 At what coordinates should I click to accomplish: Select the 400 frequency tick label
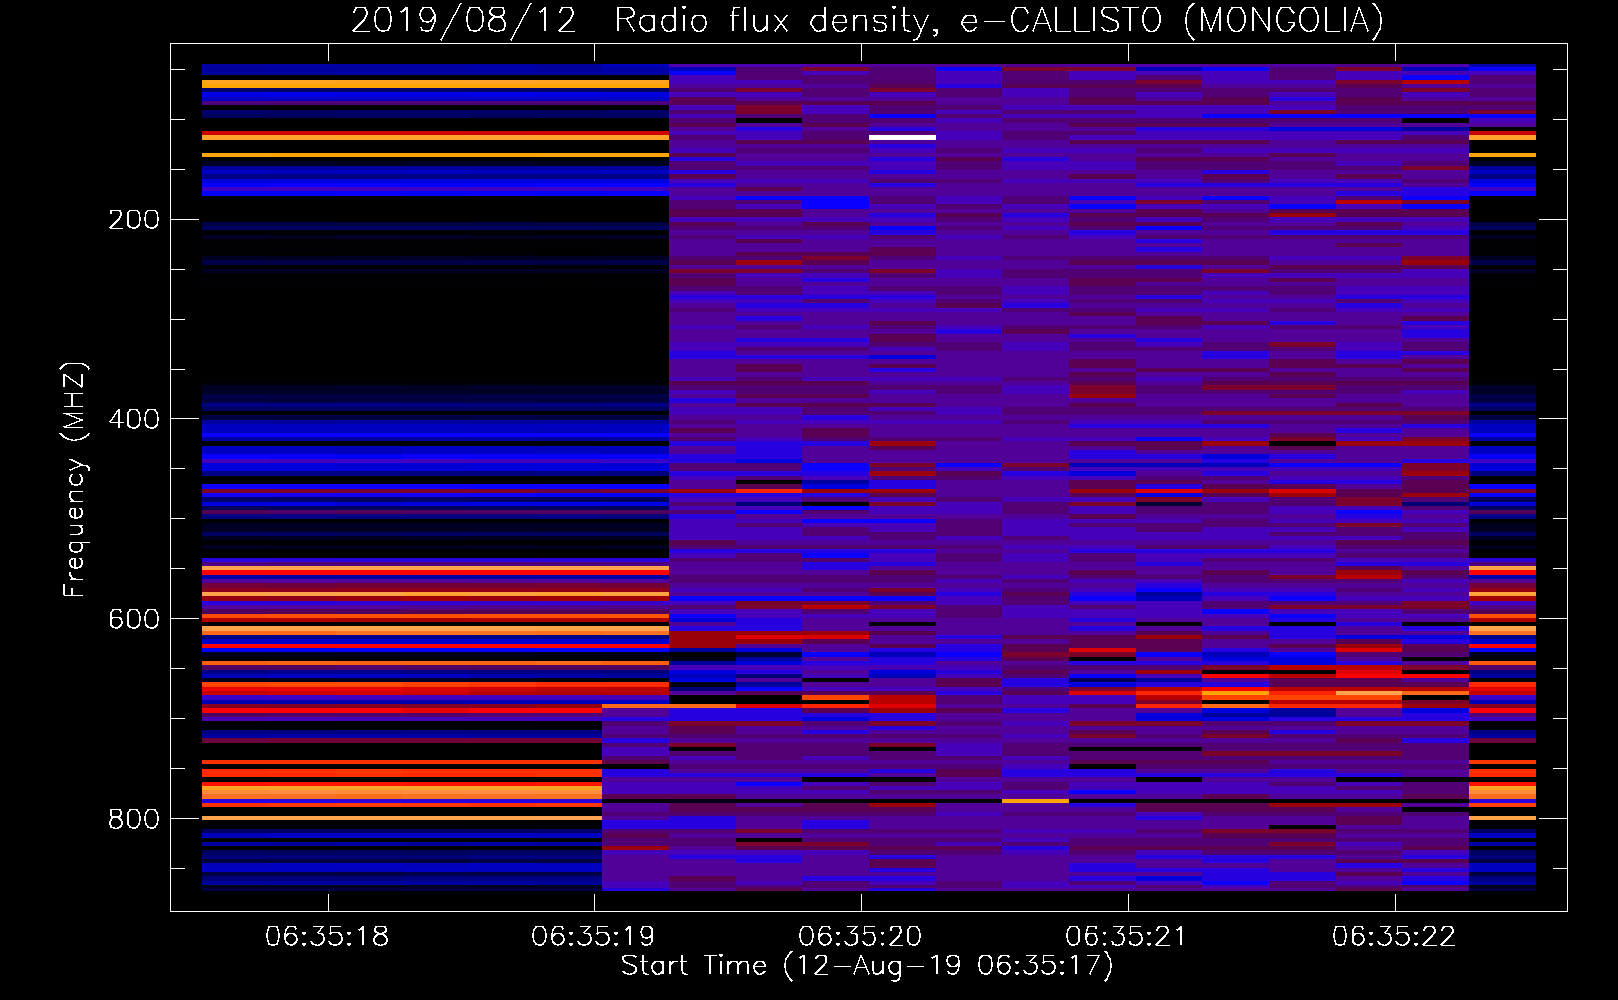click(134, 419)
